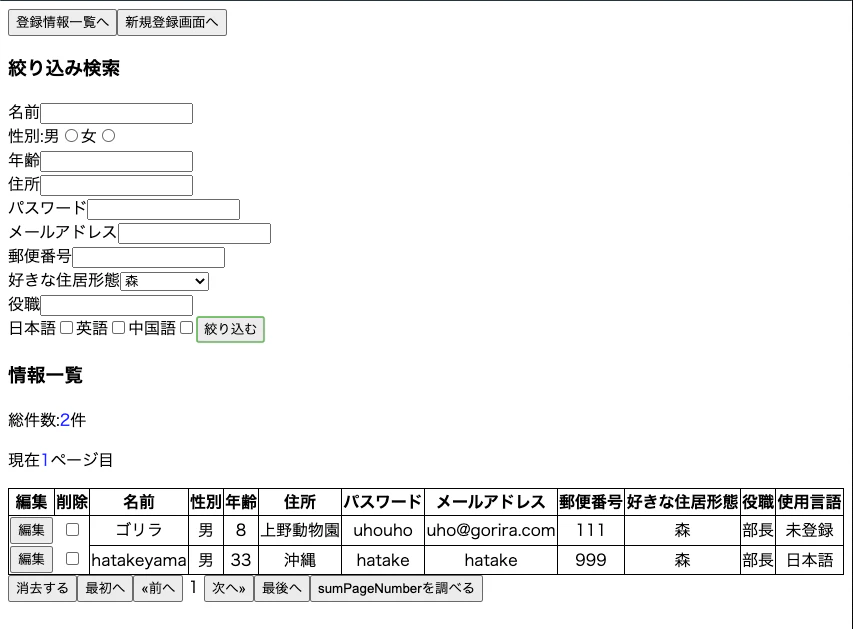
Task: Click the uhouho password cell
Action: coord(383,530)
